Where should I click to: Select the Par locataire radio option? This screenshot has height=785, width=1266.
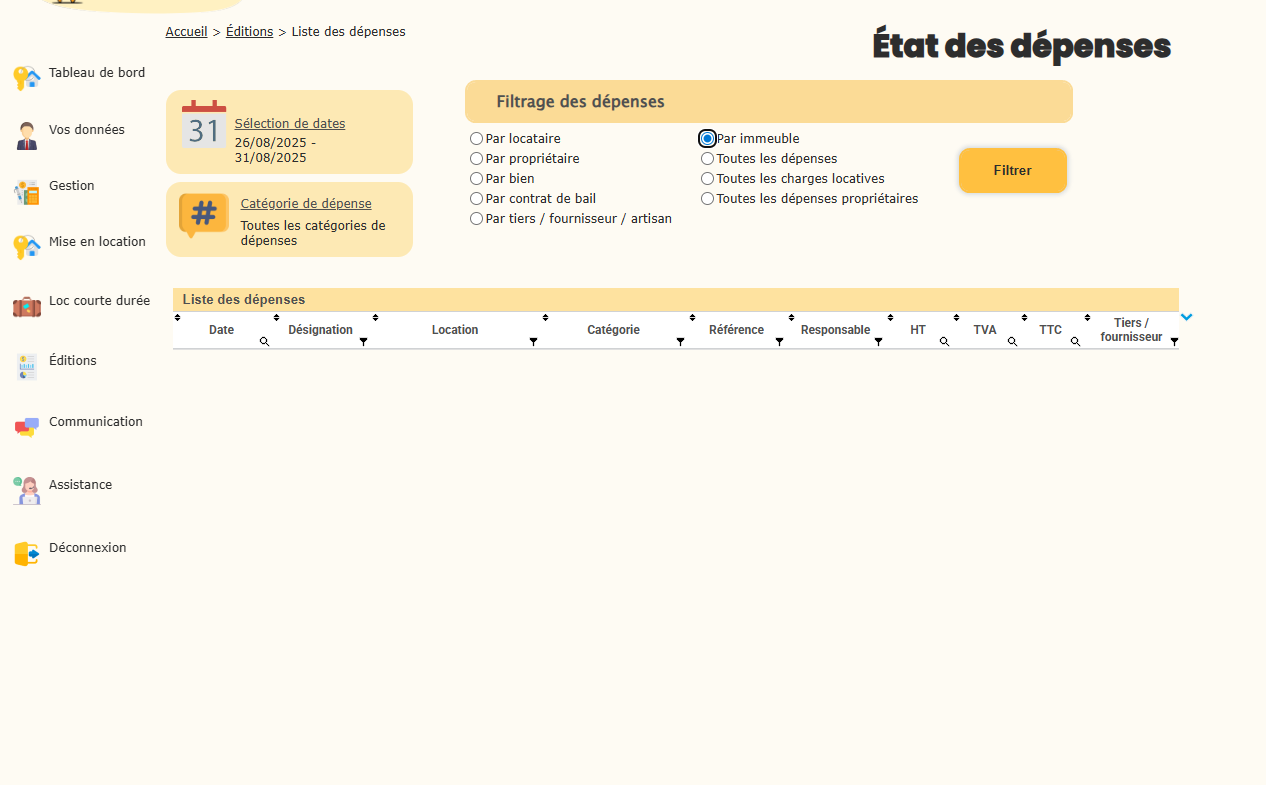pyautogui.click(x=477, y=139)
